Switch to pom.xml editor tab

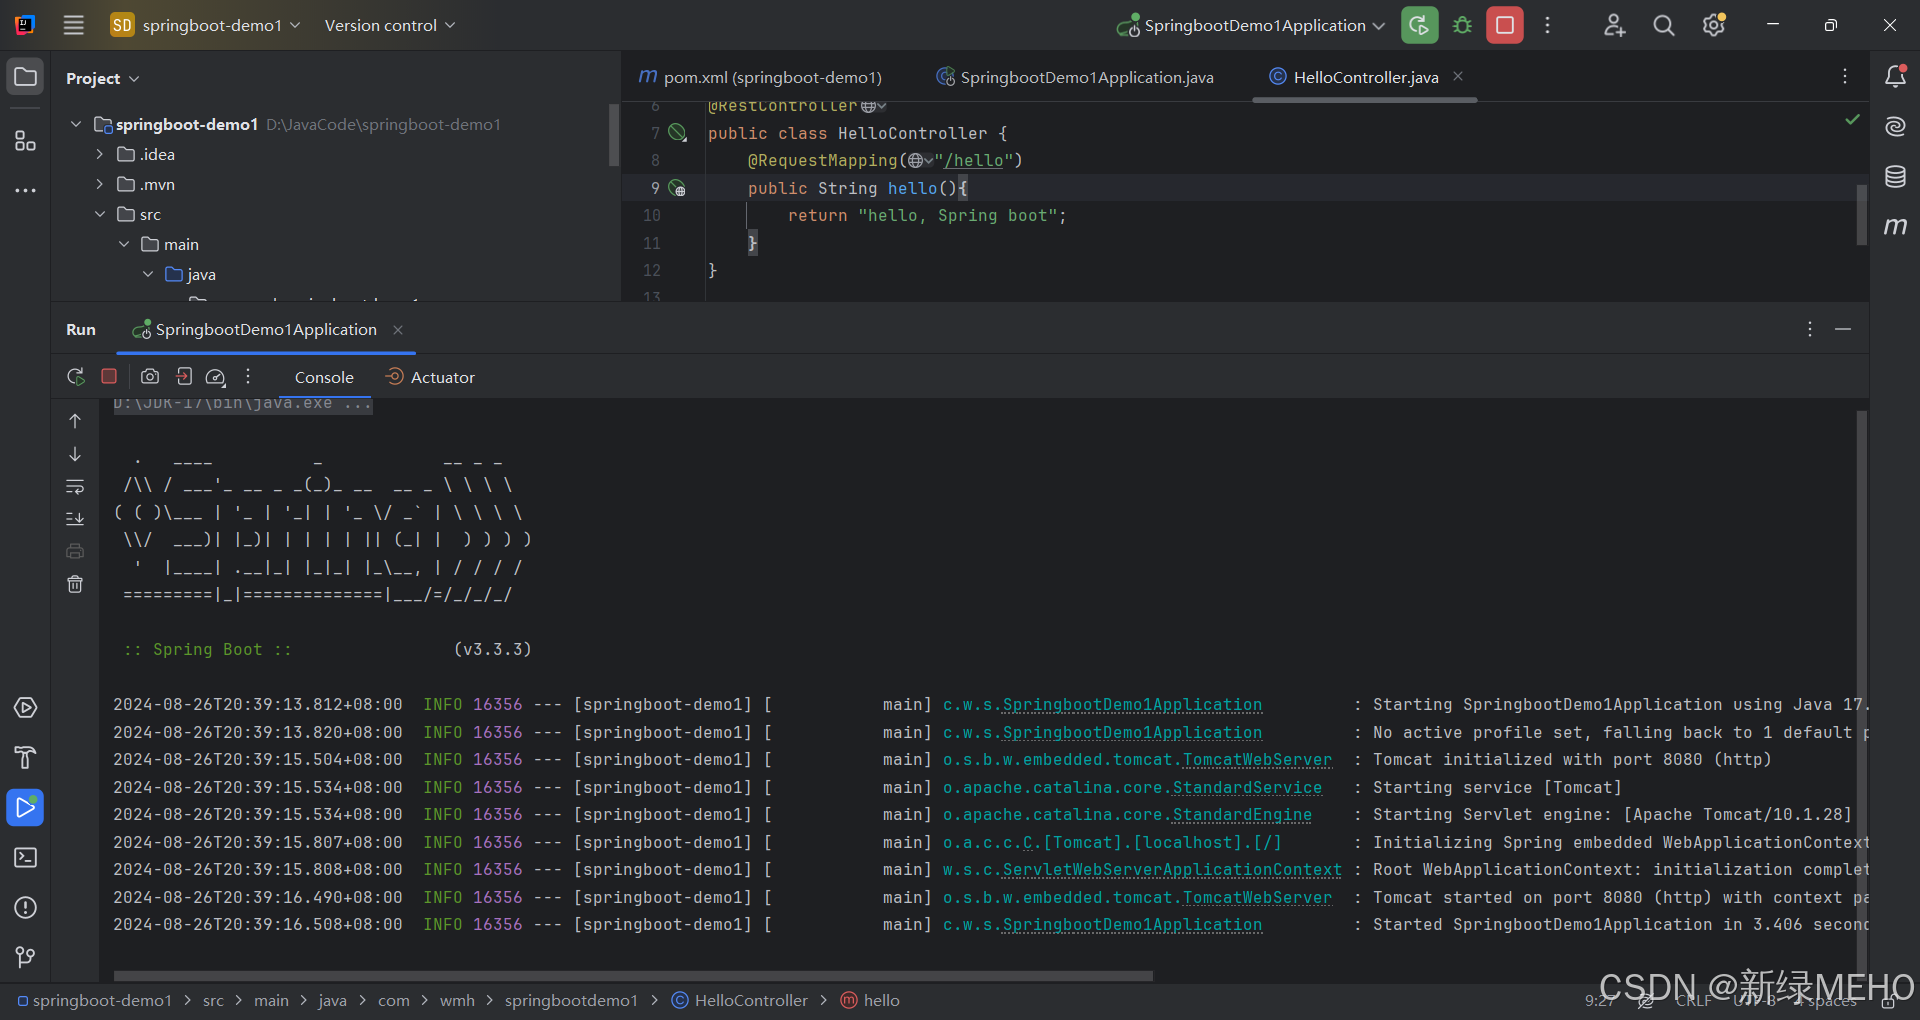[x=761, y=77]
